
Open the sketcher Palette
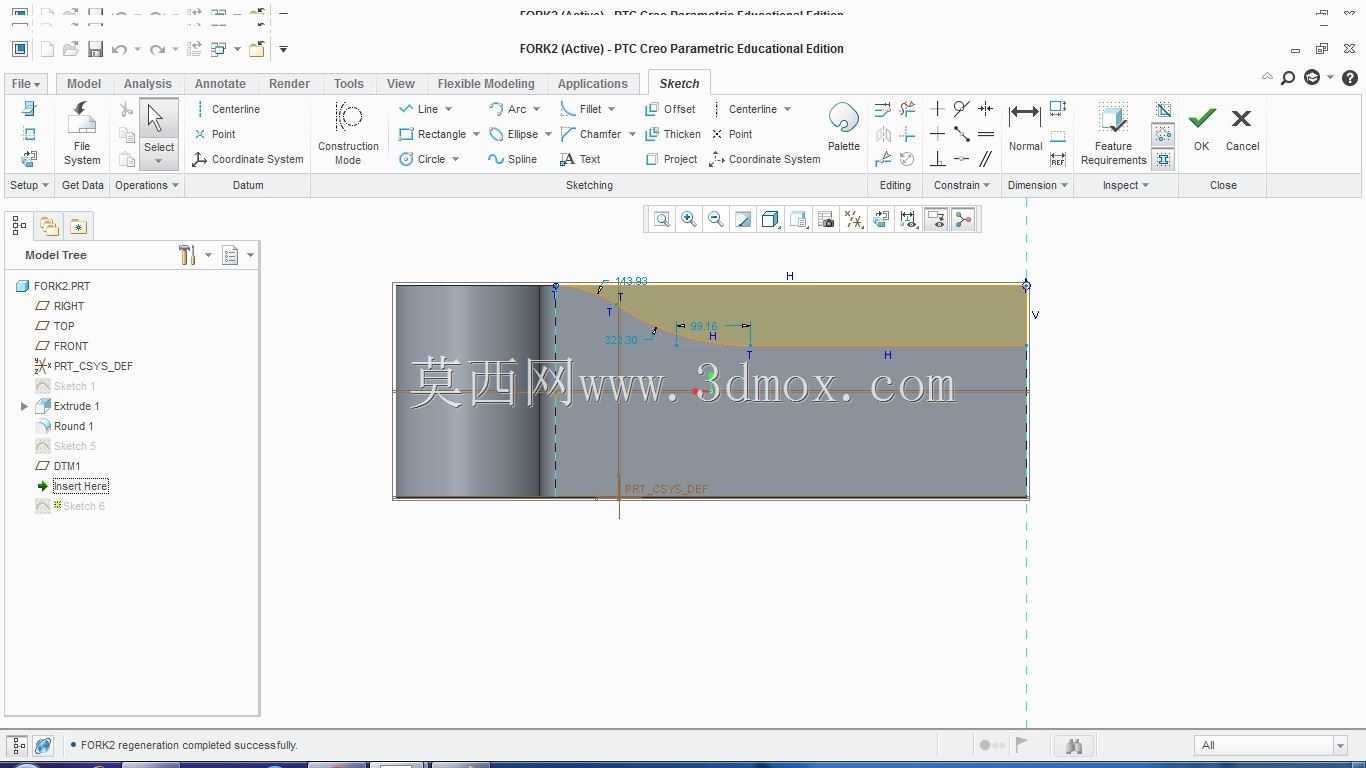pyautogui.click(x=844, y=127)
